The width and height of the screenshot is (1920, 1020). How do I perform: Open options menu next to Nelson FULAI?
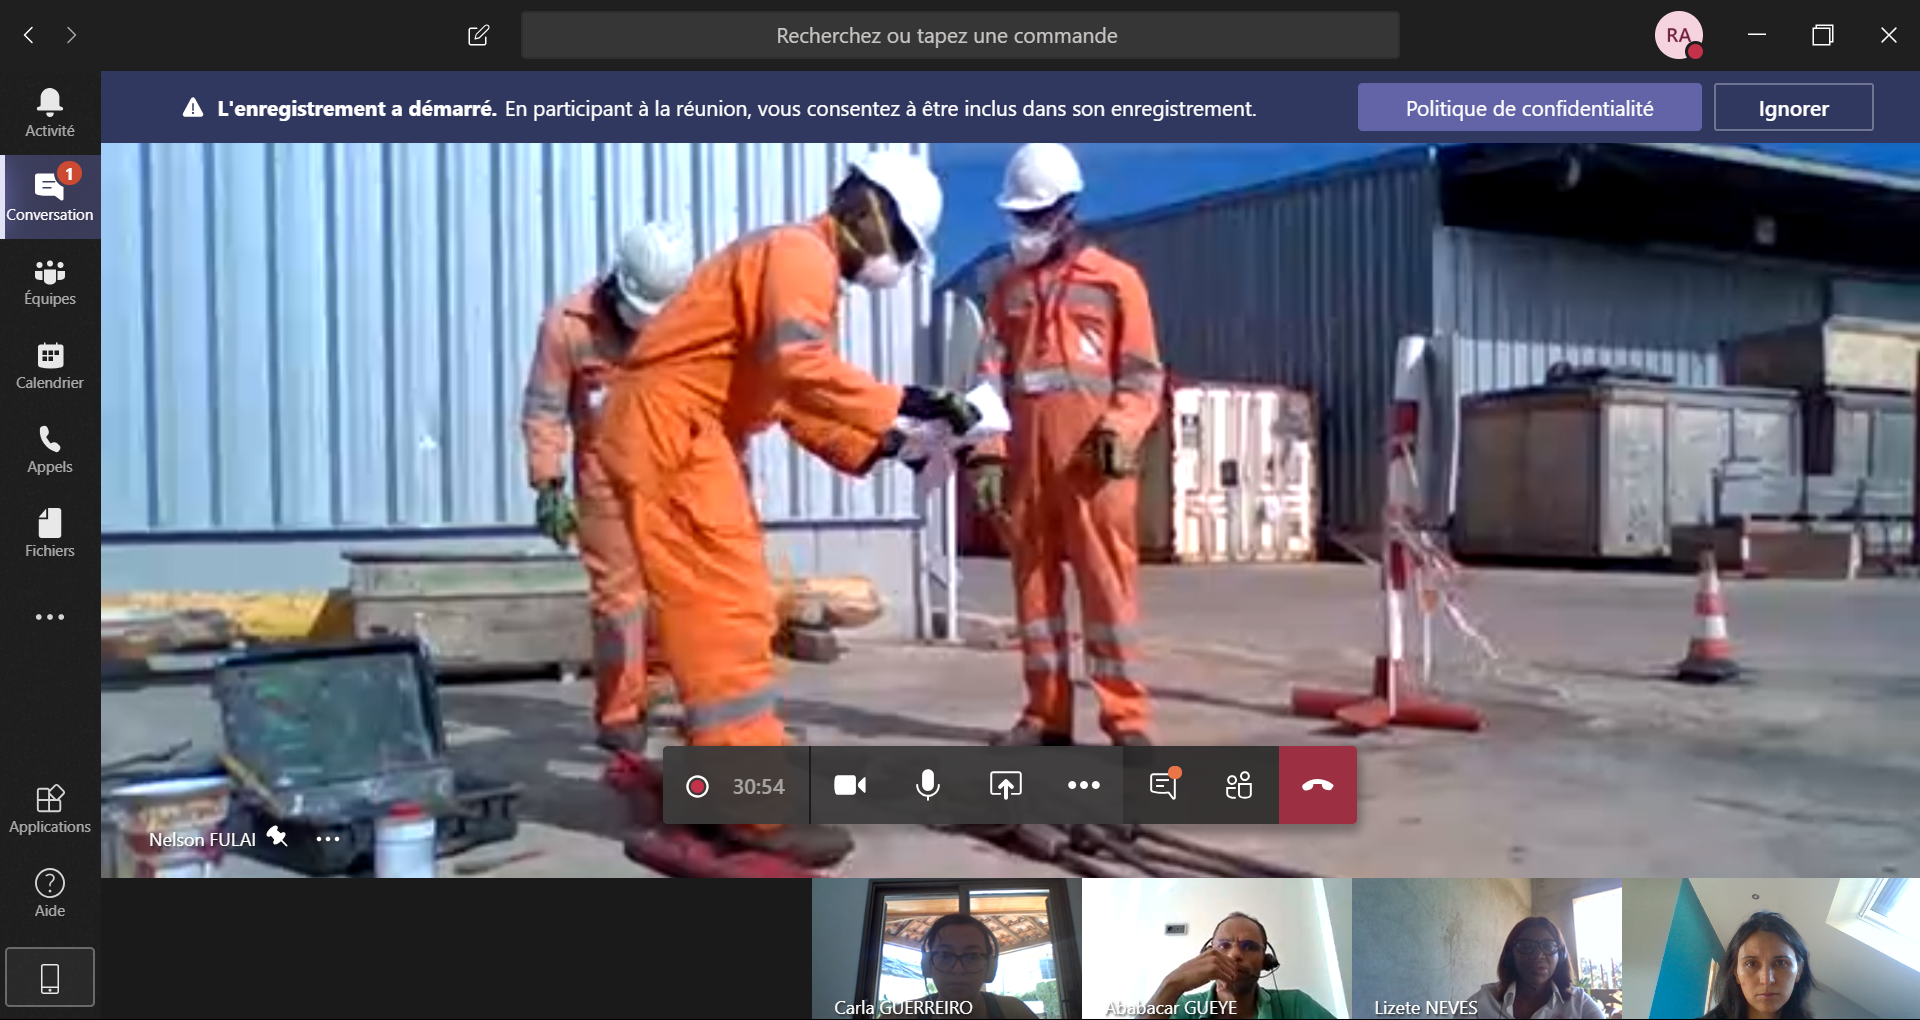(x=328, y=839)
